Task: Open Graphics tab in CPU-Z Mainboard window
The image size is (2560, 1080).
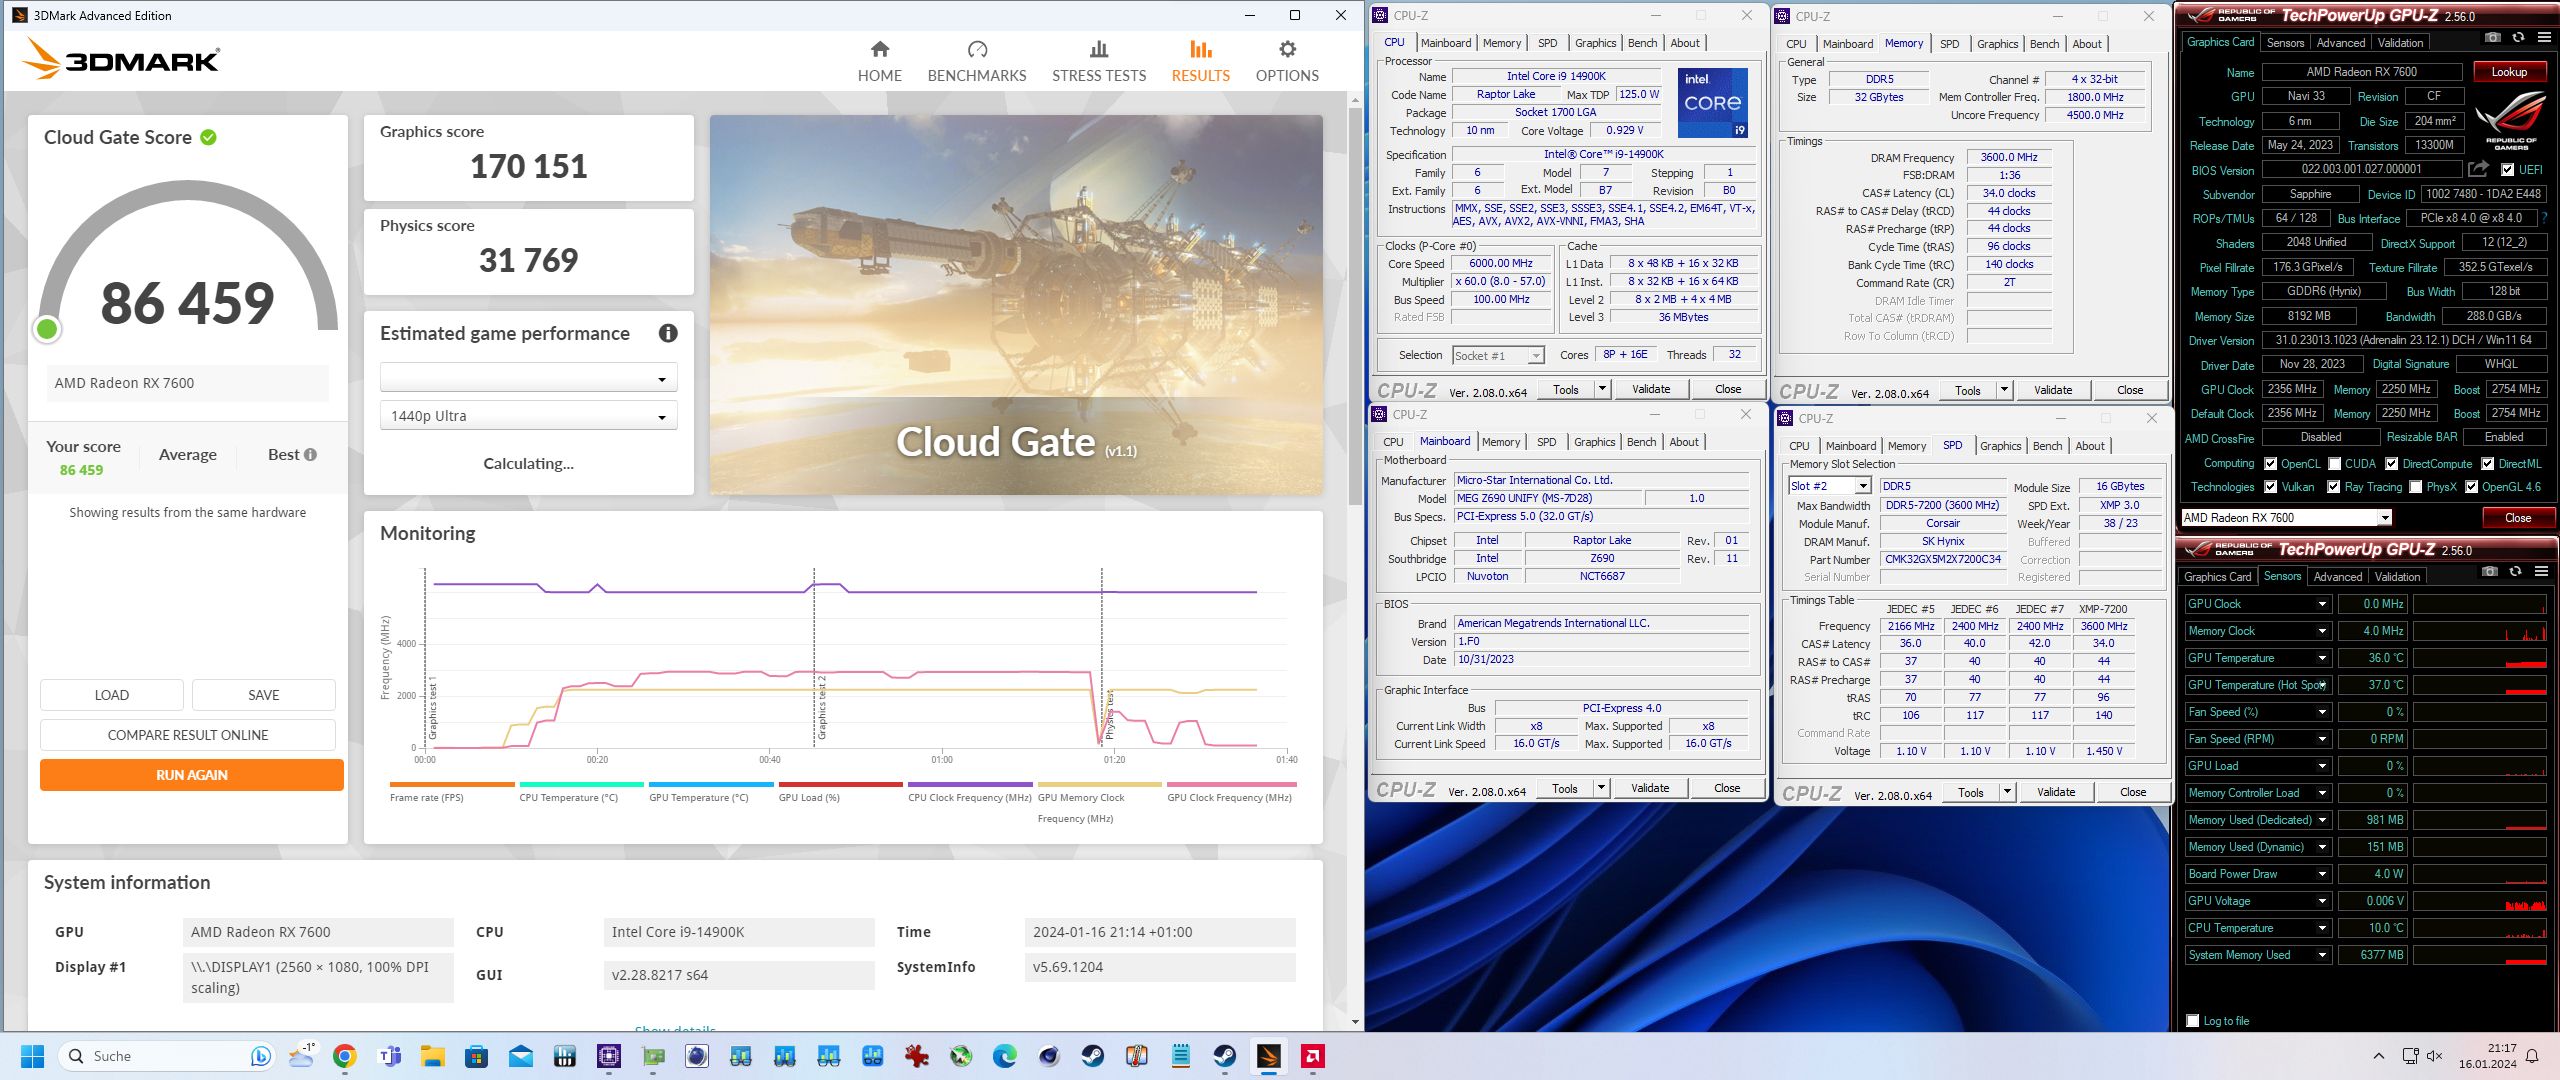Action: [x=1594, y=442]
